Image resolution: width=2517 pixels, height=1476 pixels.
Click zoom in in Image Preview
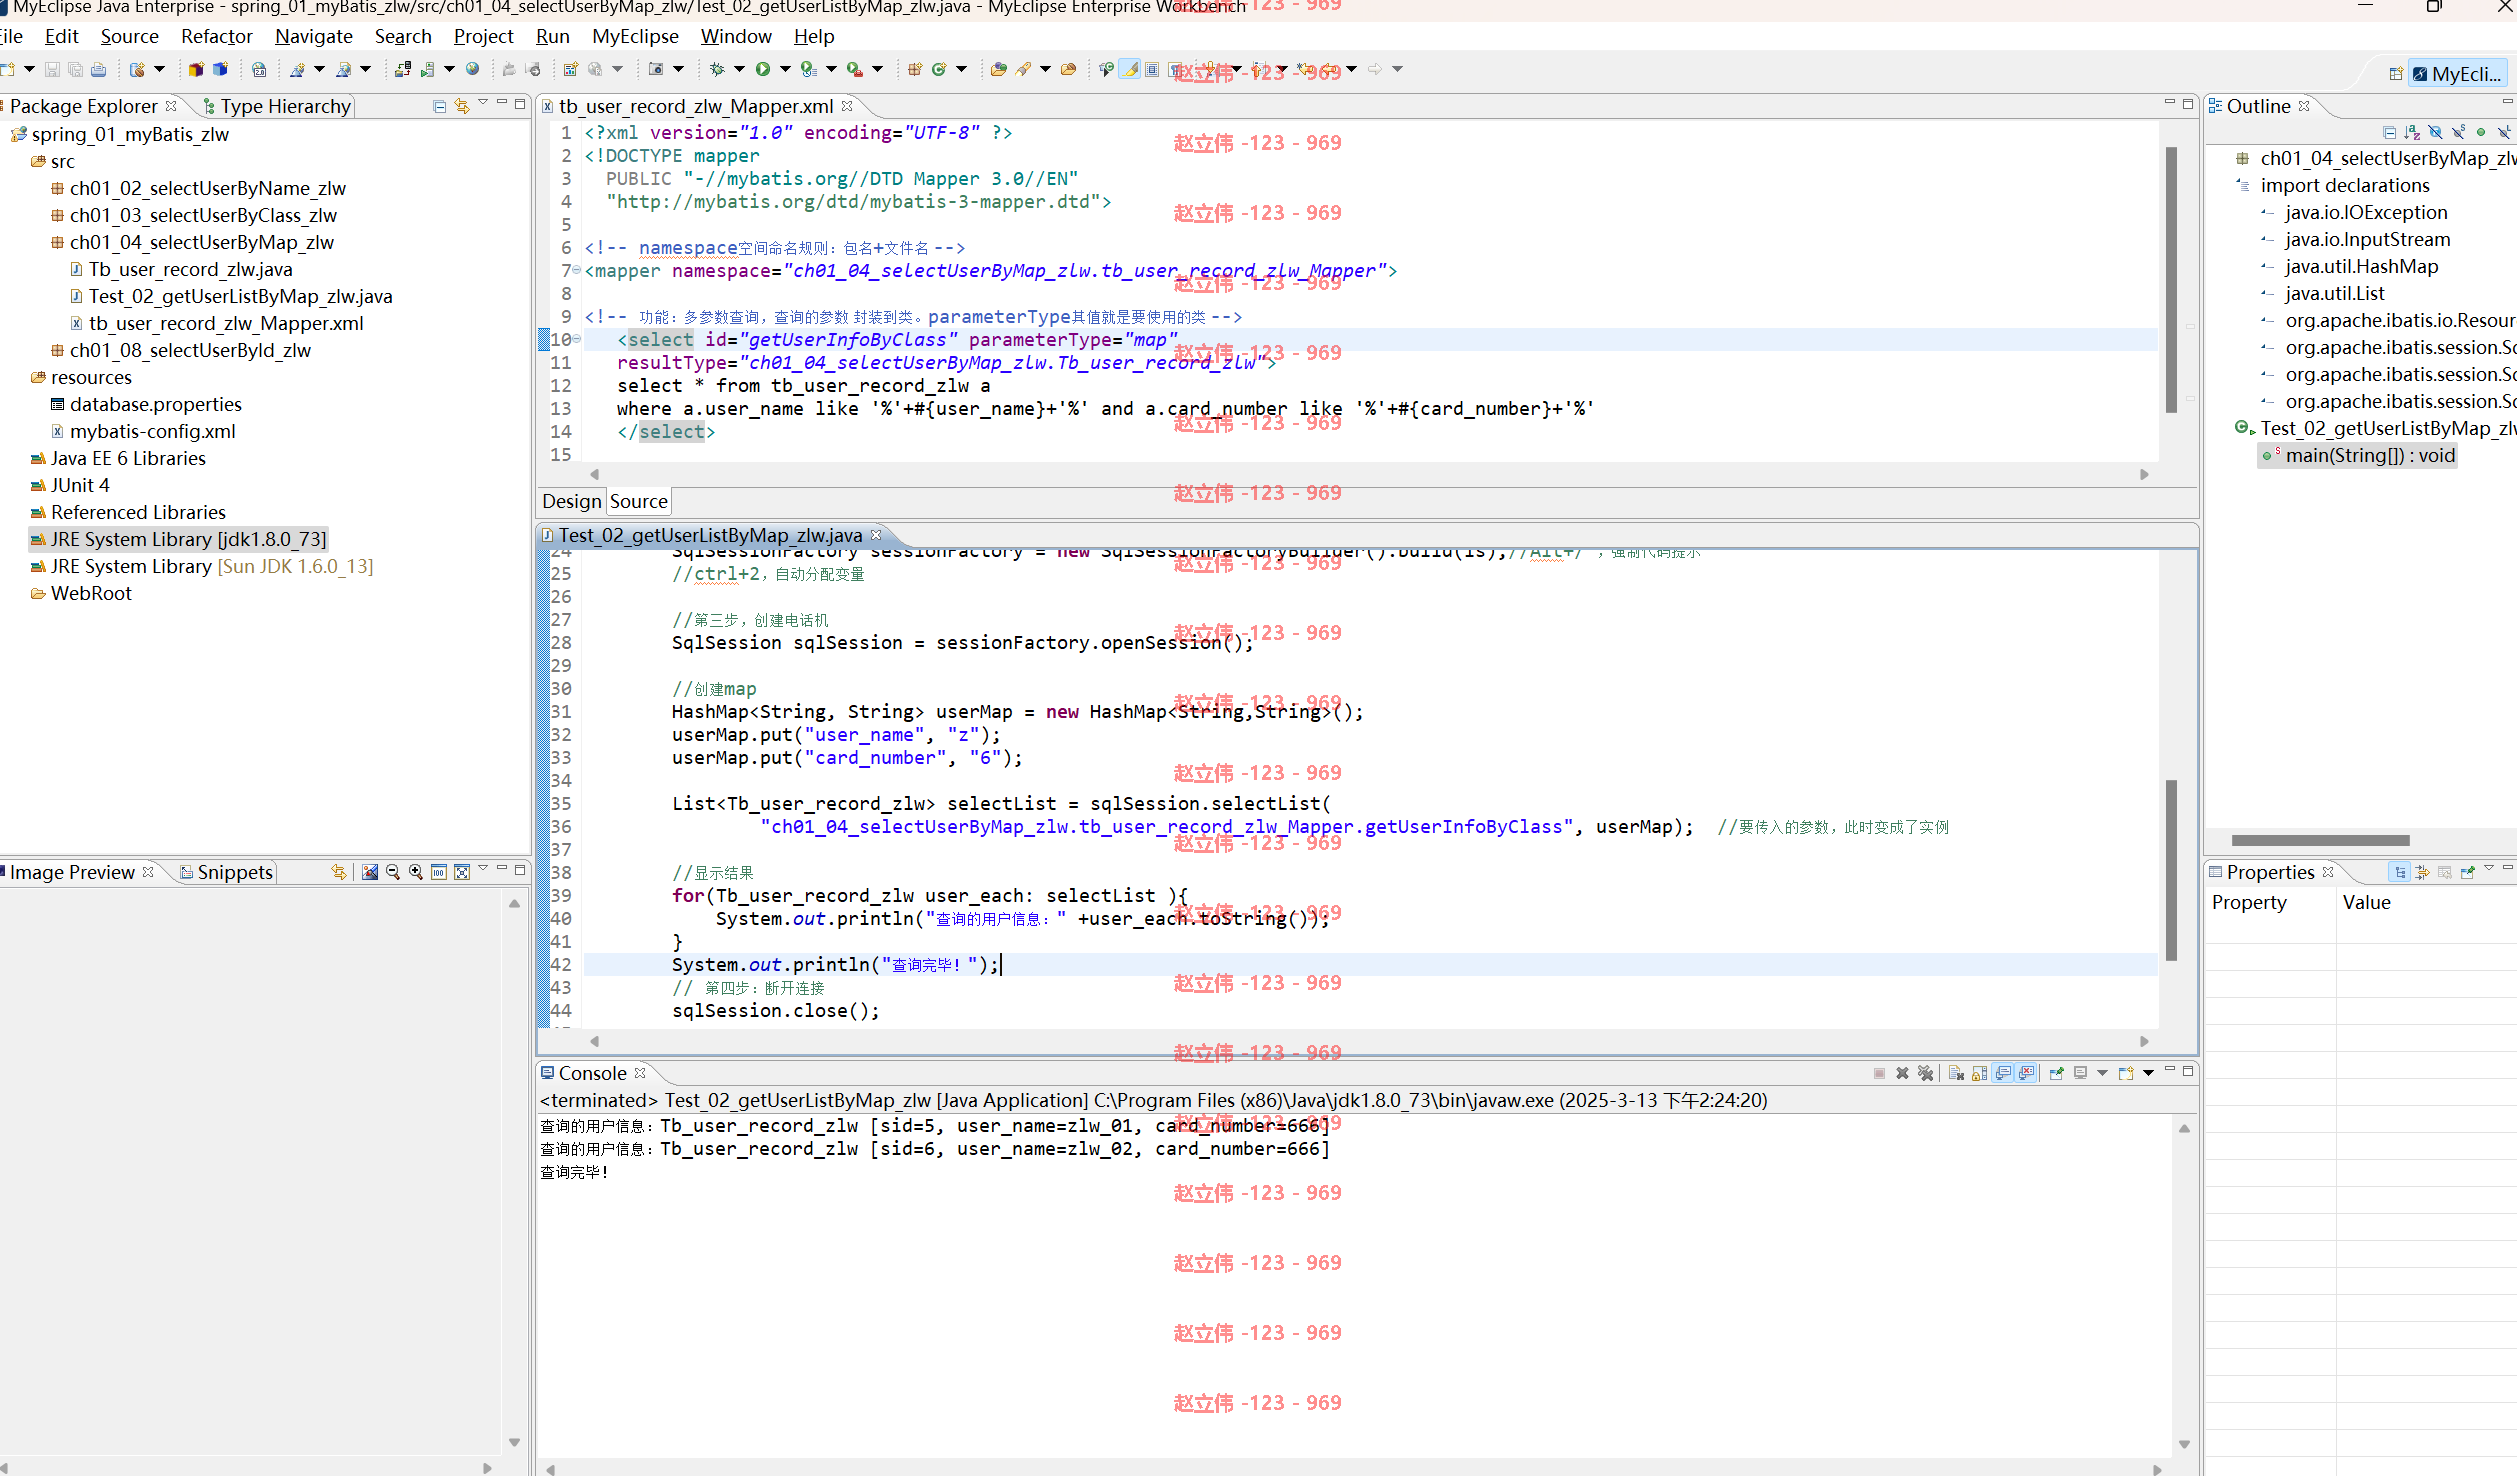click(x=415, y=872)
